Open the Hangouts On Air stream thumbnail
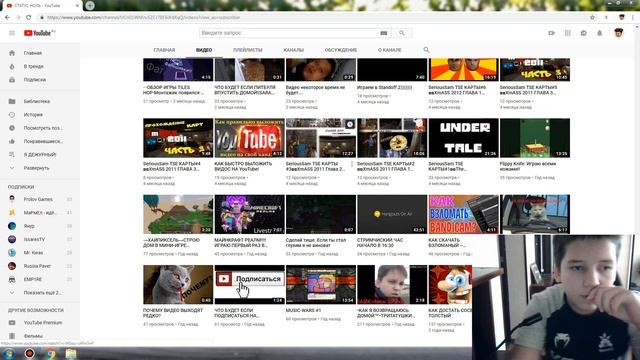The width and height of the screenshot is (640, 360). tap(392, 214)
